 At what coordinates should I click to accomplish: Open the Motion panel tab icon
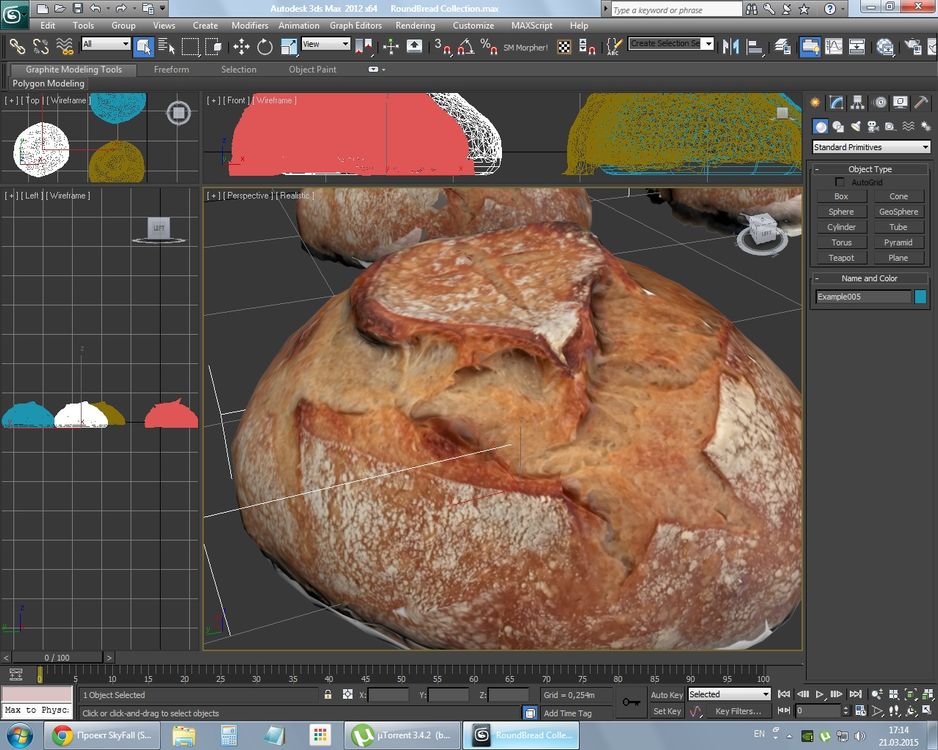[880, 102]
